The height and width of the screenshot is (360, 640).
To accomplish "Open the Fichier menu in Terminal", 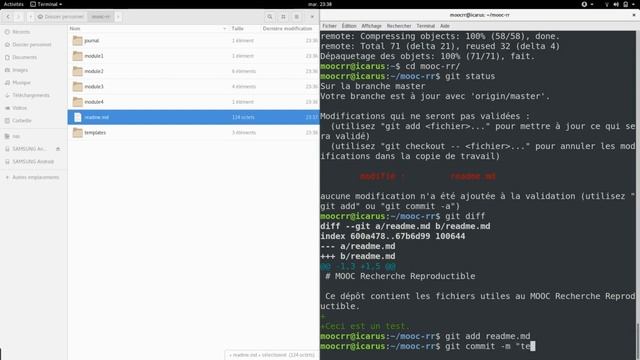I will tap(329, 26).
